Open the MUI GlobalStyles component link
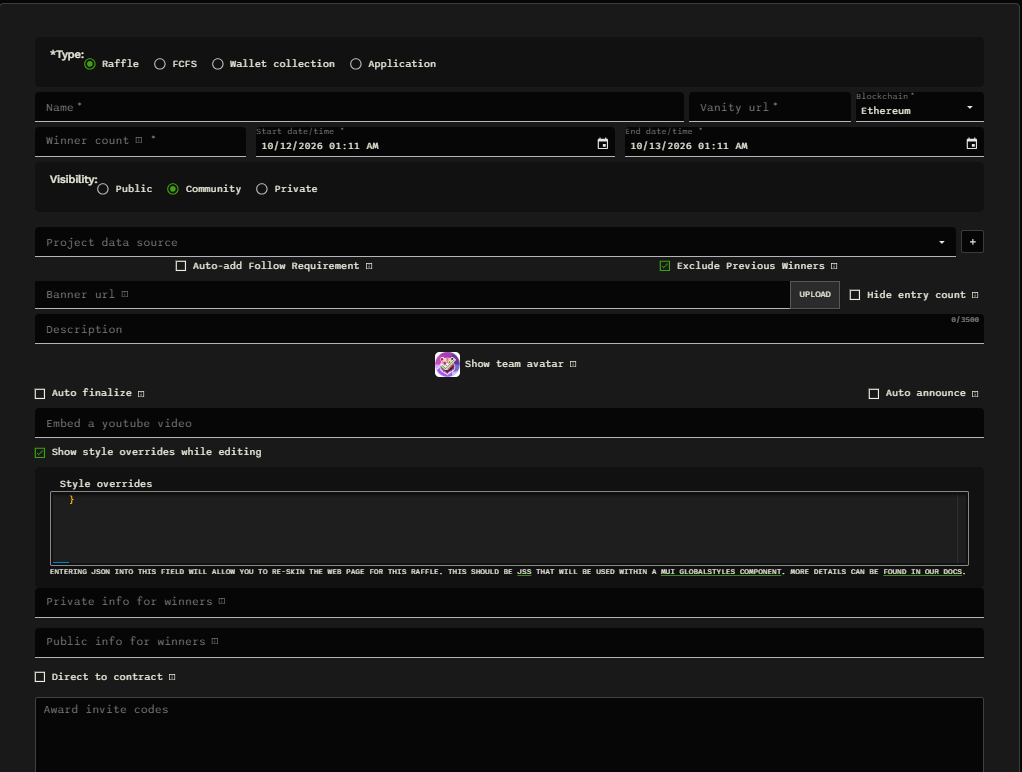This screenshot has height=772, width=1022. [x=721, y=572]
